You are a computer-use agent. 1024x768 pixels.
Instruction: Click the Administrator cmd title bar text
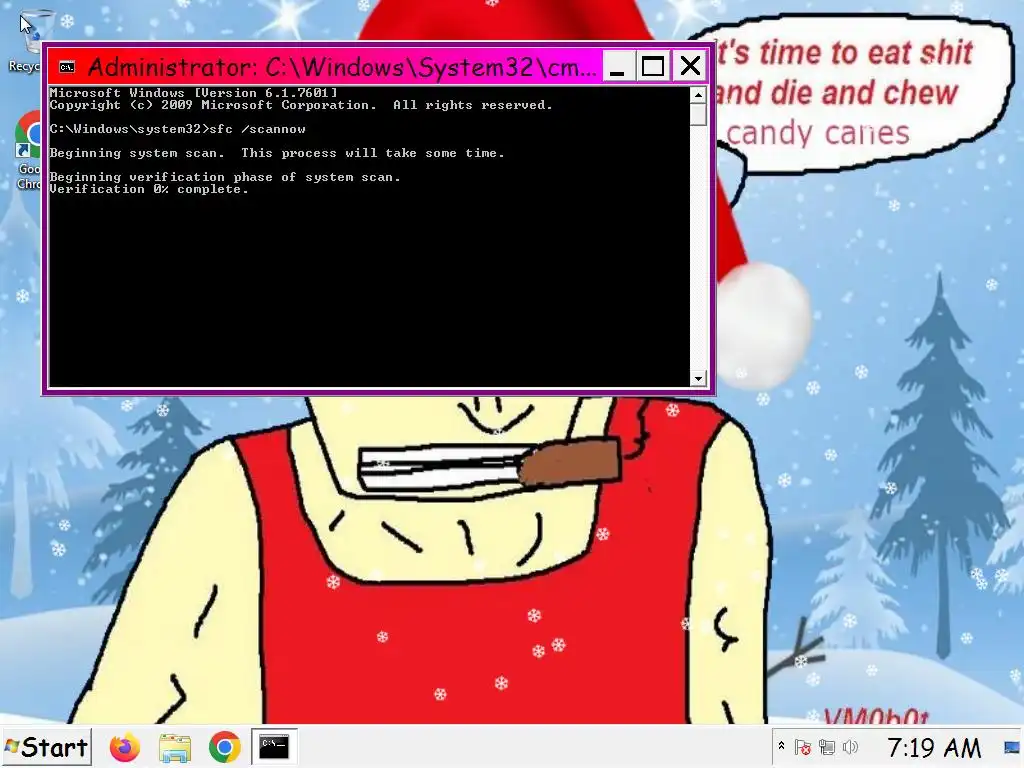pyautogui.click(x=342, y=67)
